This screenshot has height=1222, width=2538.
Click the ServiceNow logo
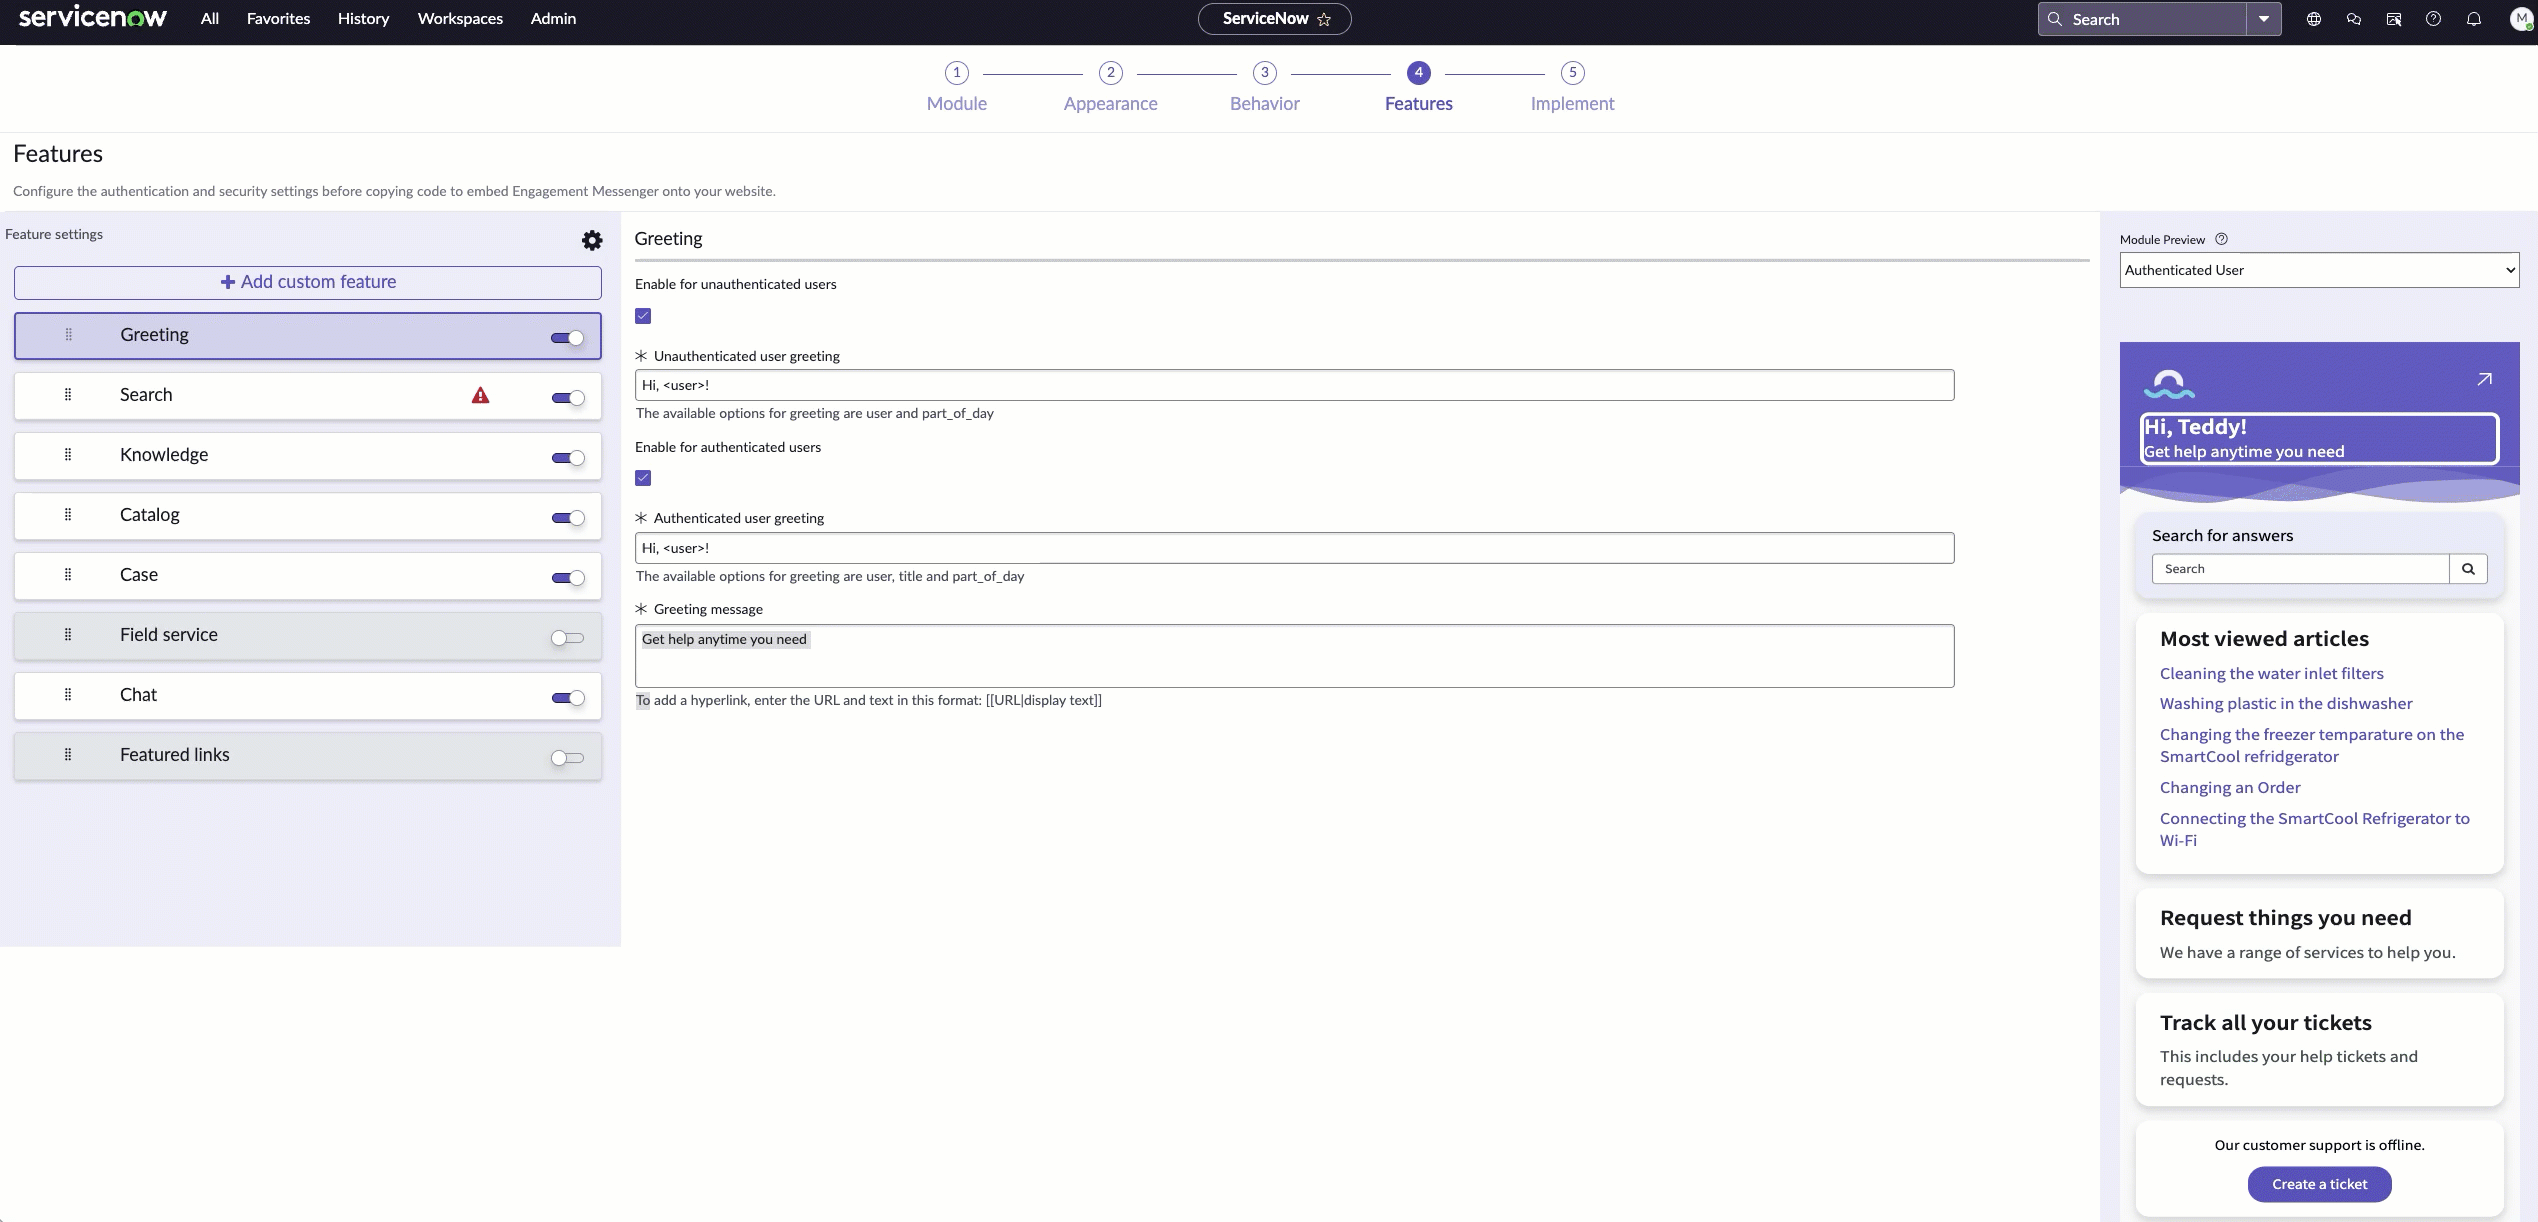tap(92, 18)
